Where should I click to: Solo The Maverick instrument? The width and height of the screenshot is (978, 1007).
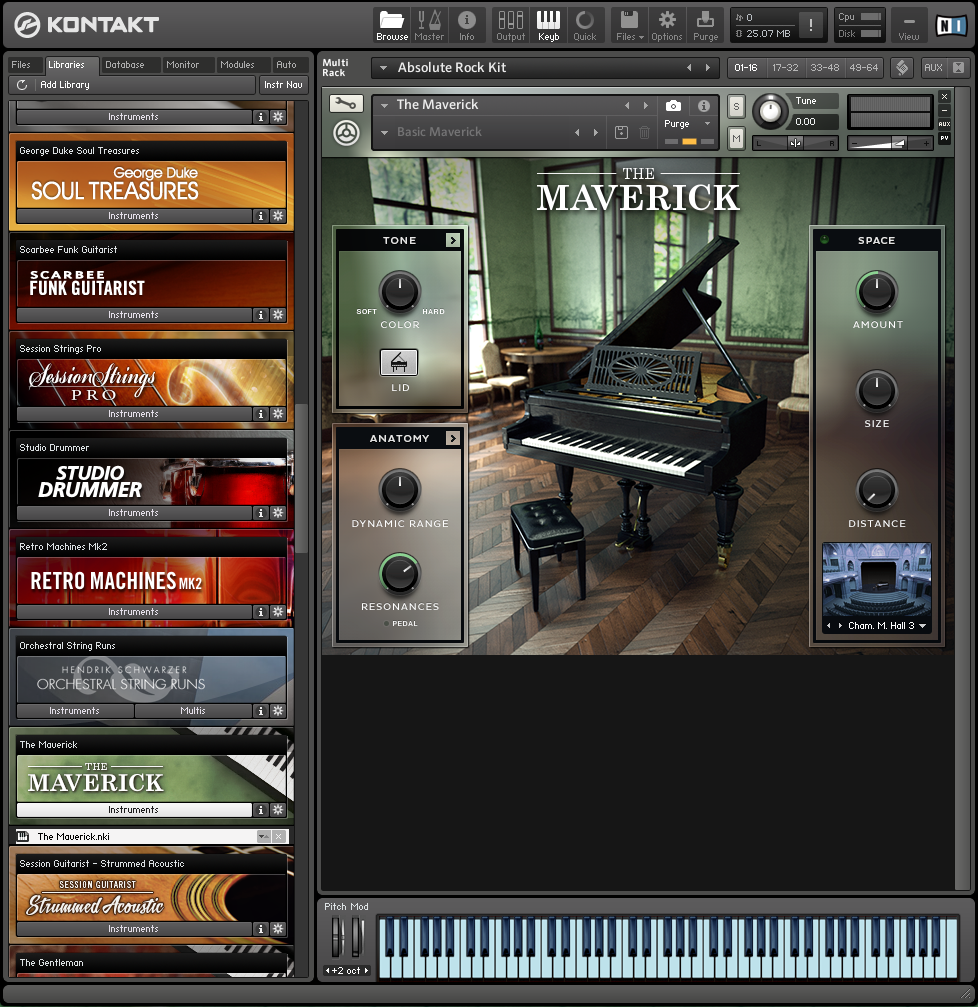[736, 107]
